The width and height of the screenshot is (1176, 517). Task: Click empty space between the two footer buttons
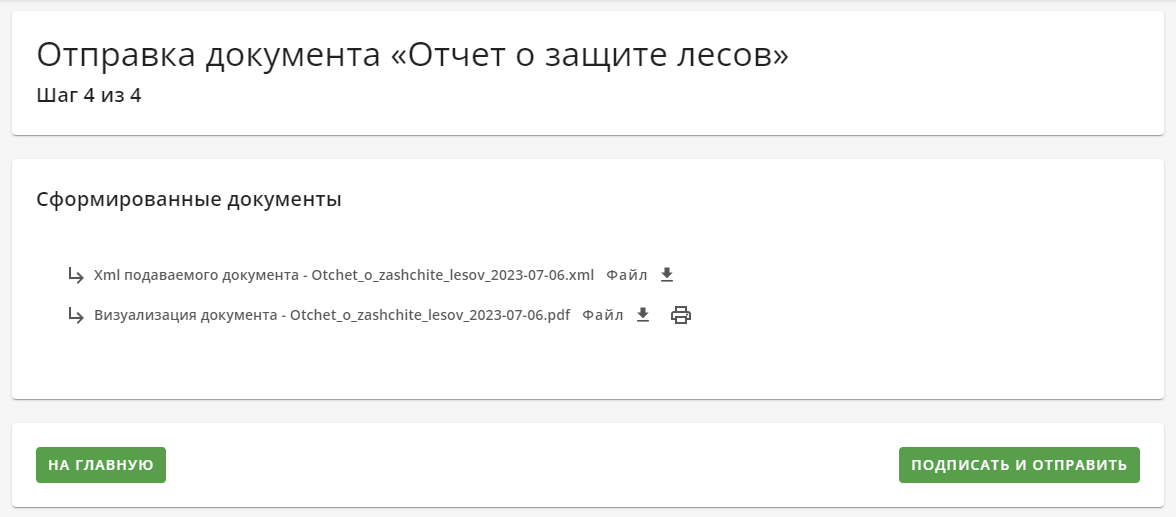(x=532, y=465)
